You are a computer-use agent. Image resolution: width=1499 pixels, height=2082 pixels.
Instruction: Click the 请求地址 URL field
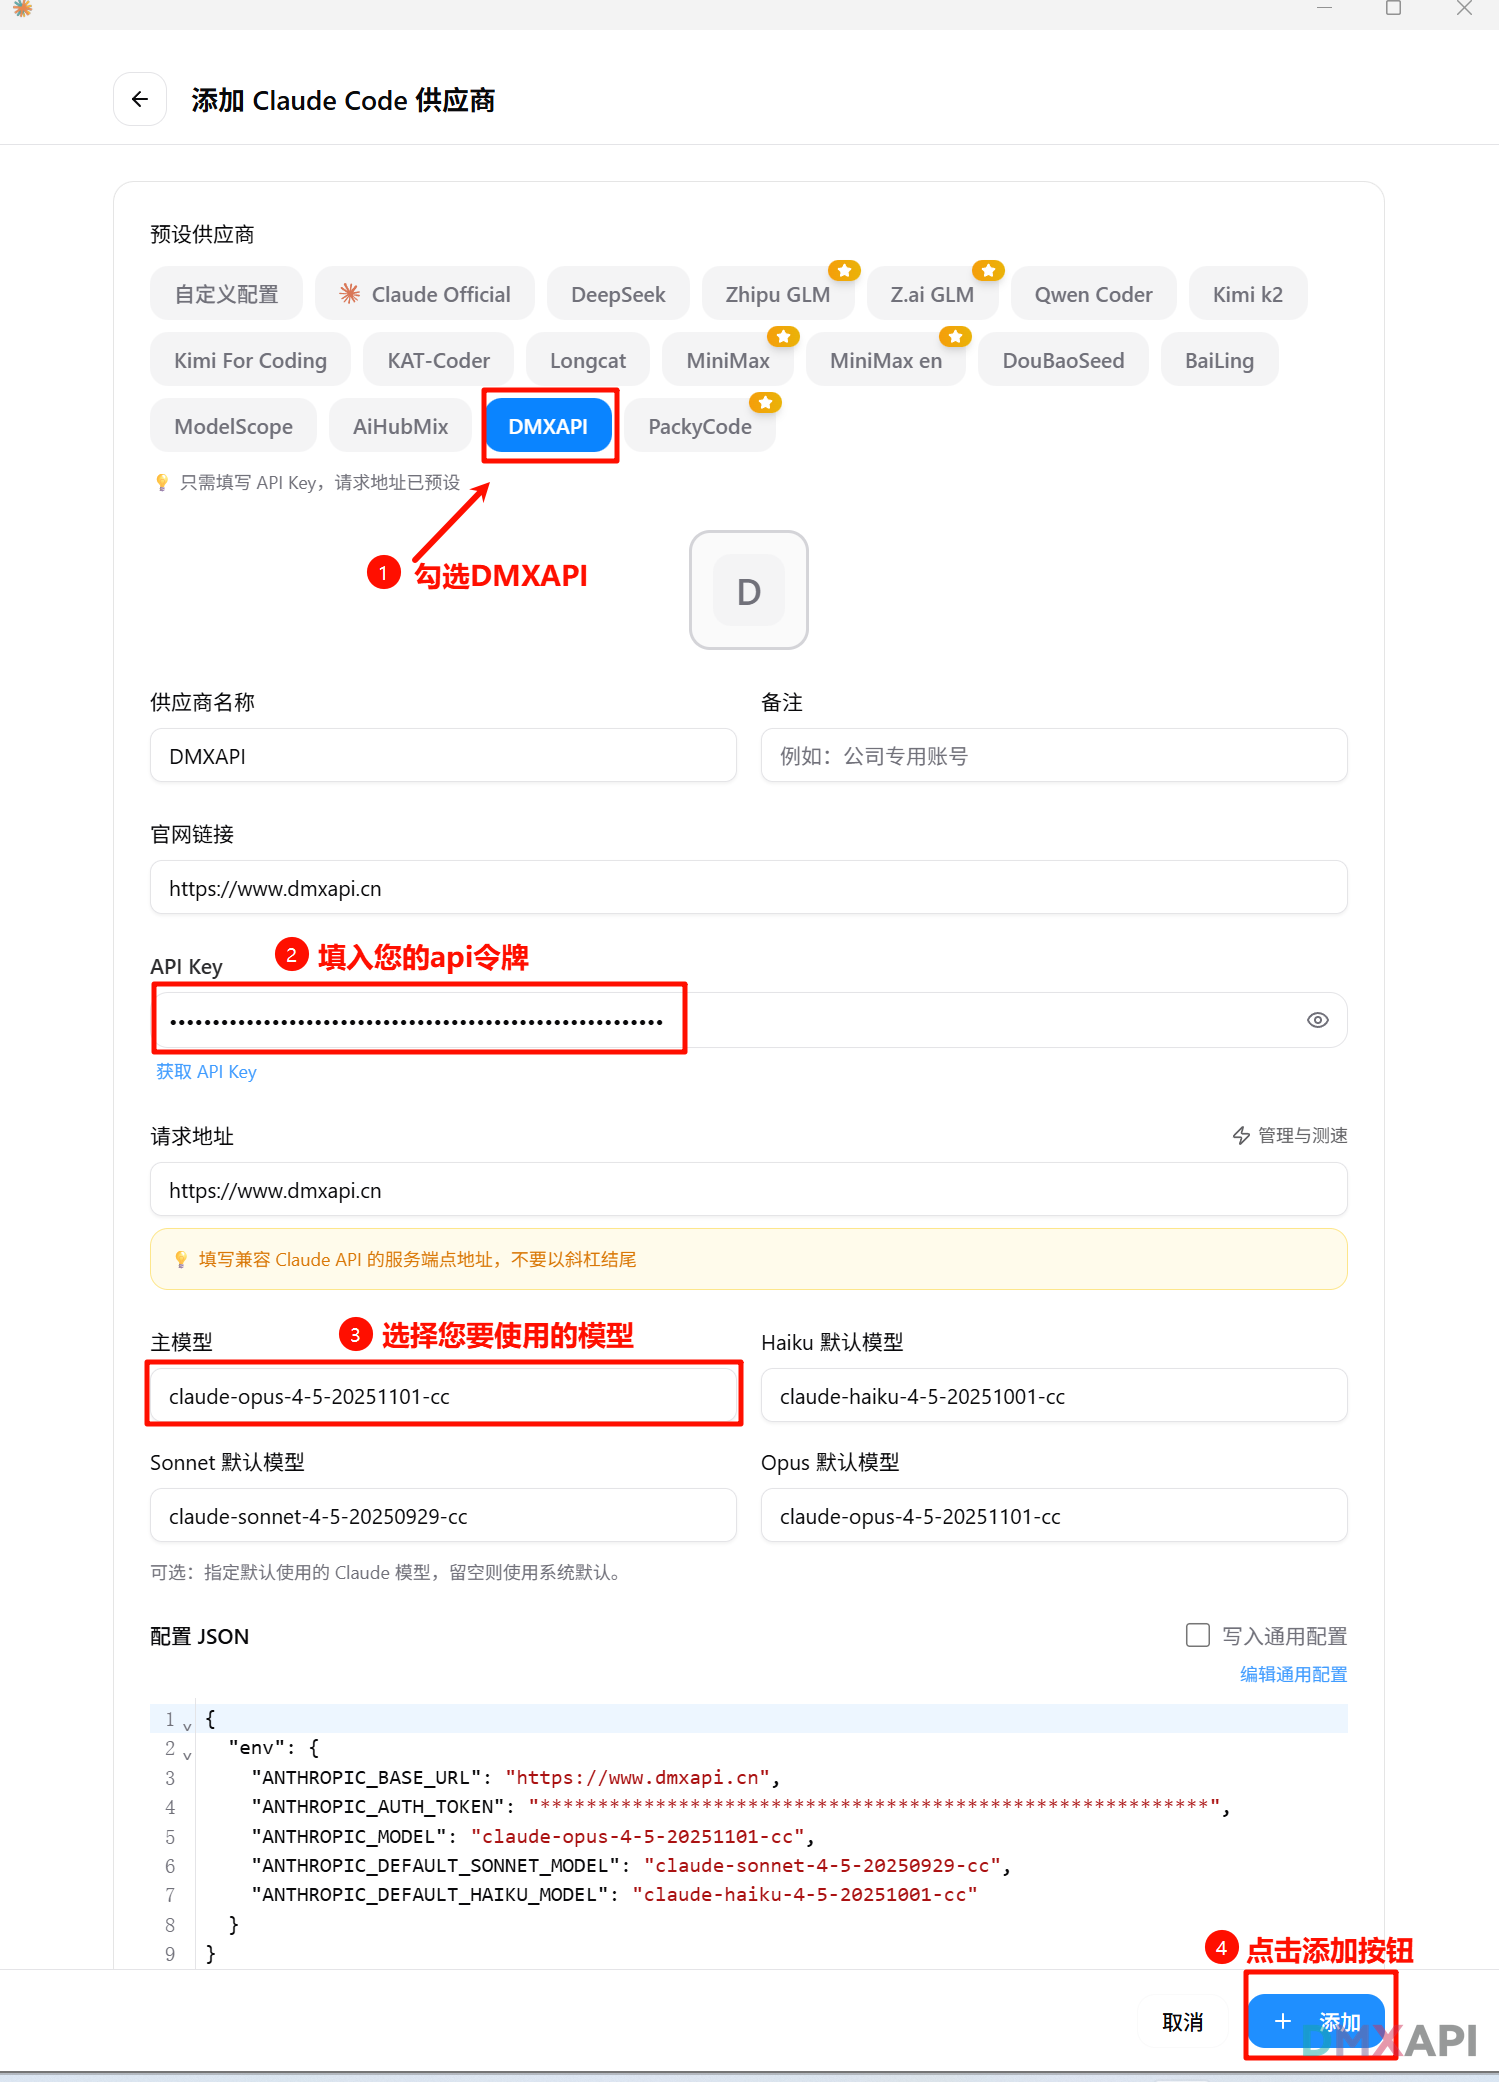(x=748, y=1190)
